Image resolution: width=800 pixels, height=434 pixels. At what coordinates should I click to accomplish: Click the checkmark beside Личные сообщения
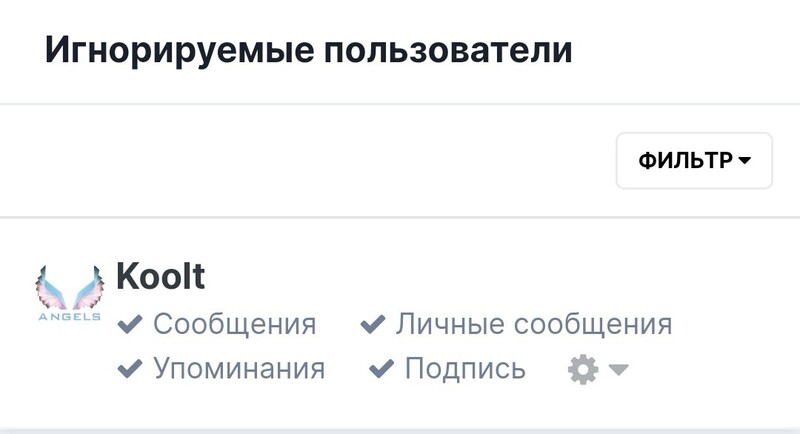click(372, 324)
